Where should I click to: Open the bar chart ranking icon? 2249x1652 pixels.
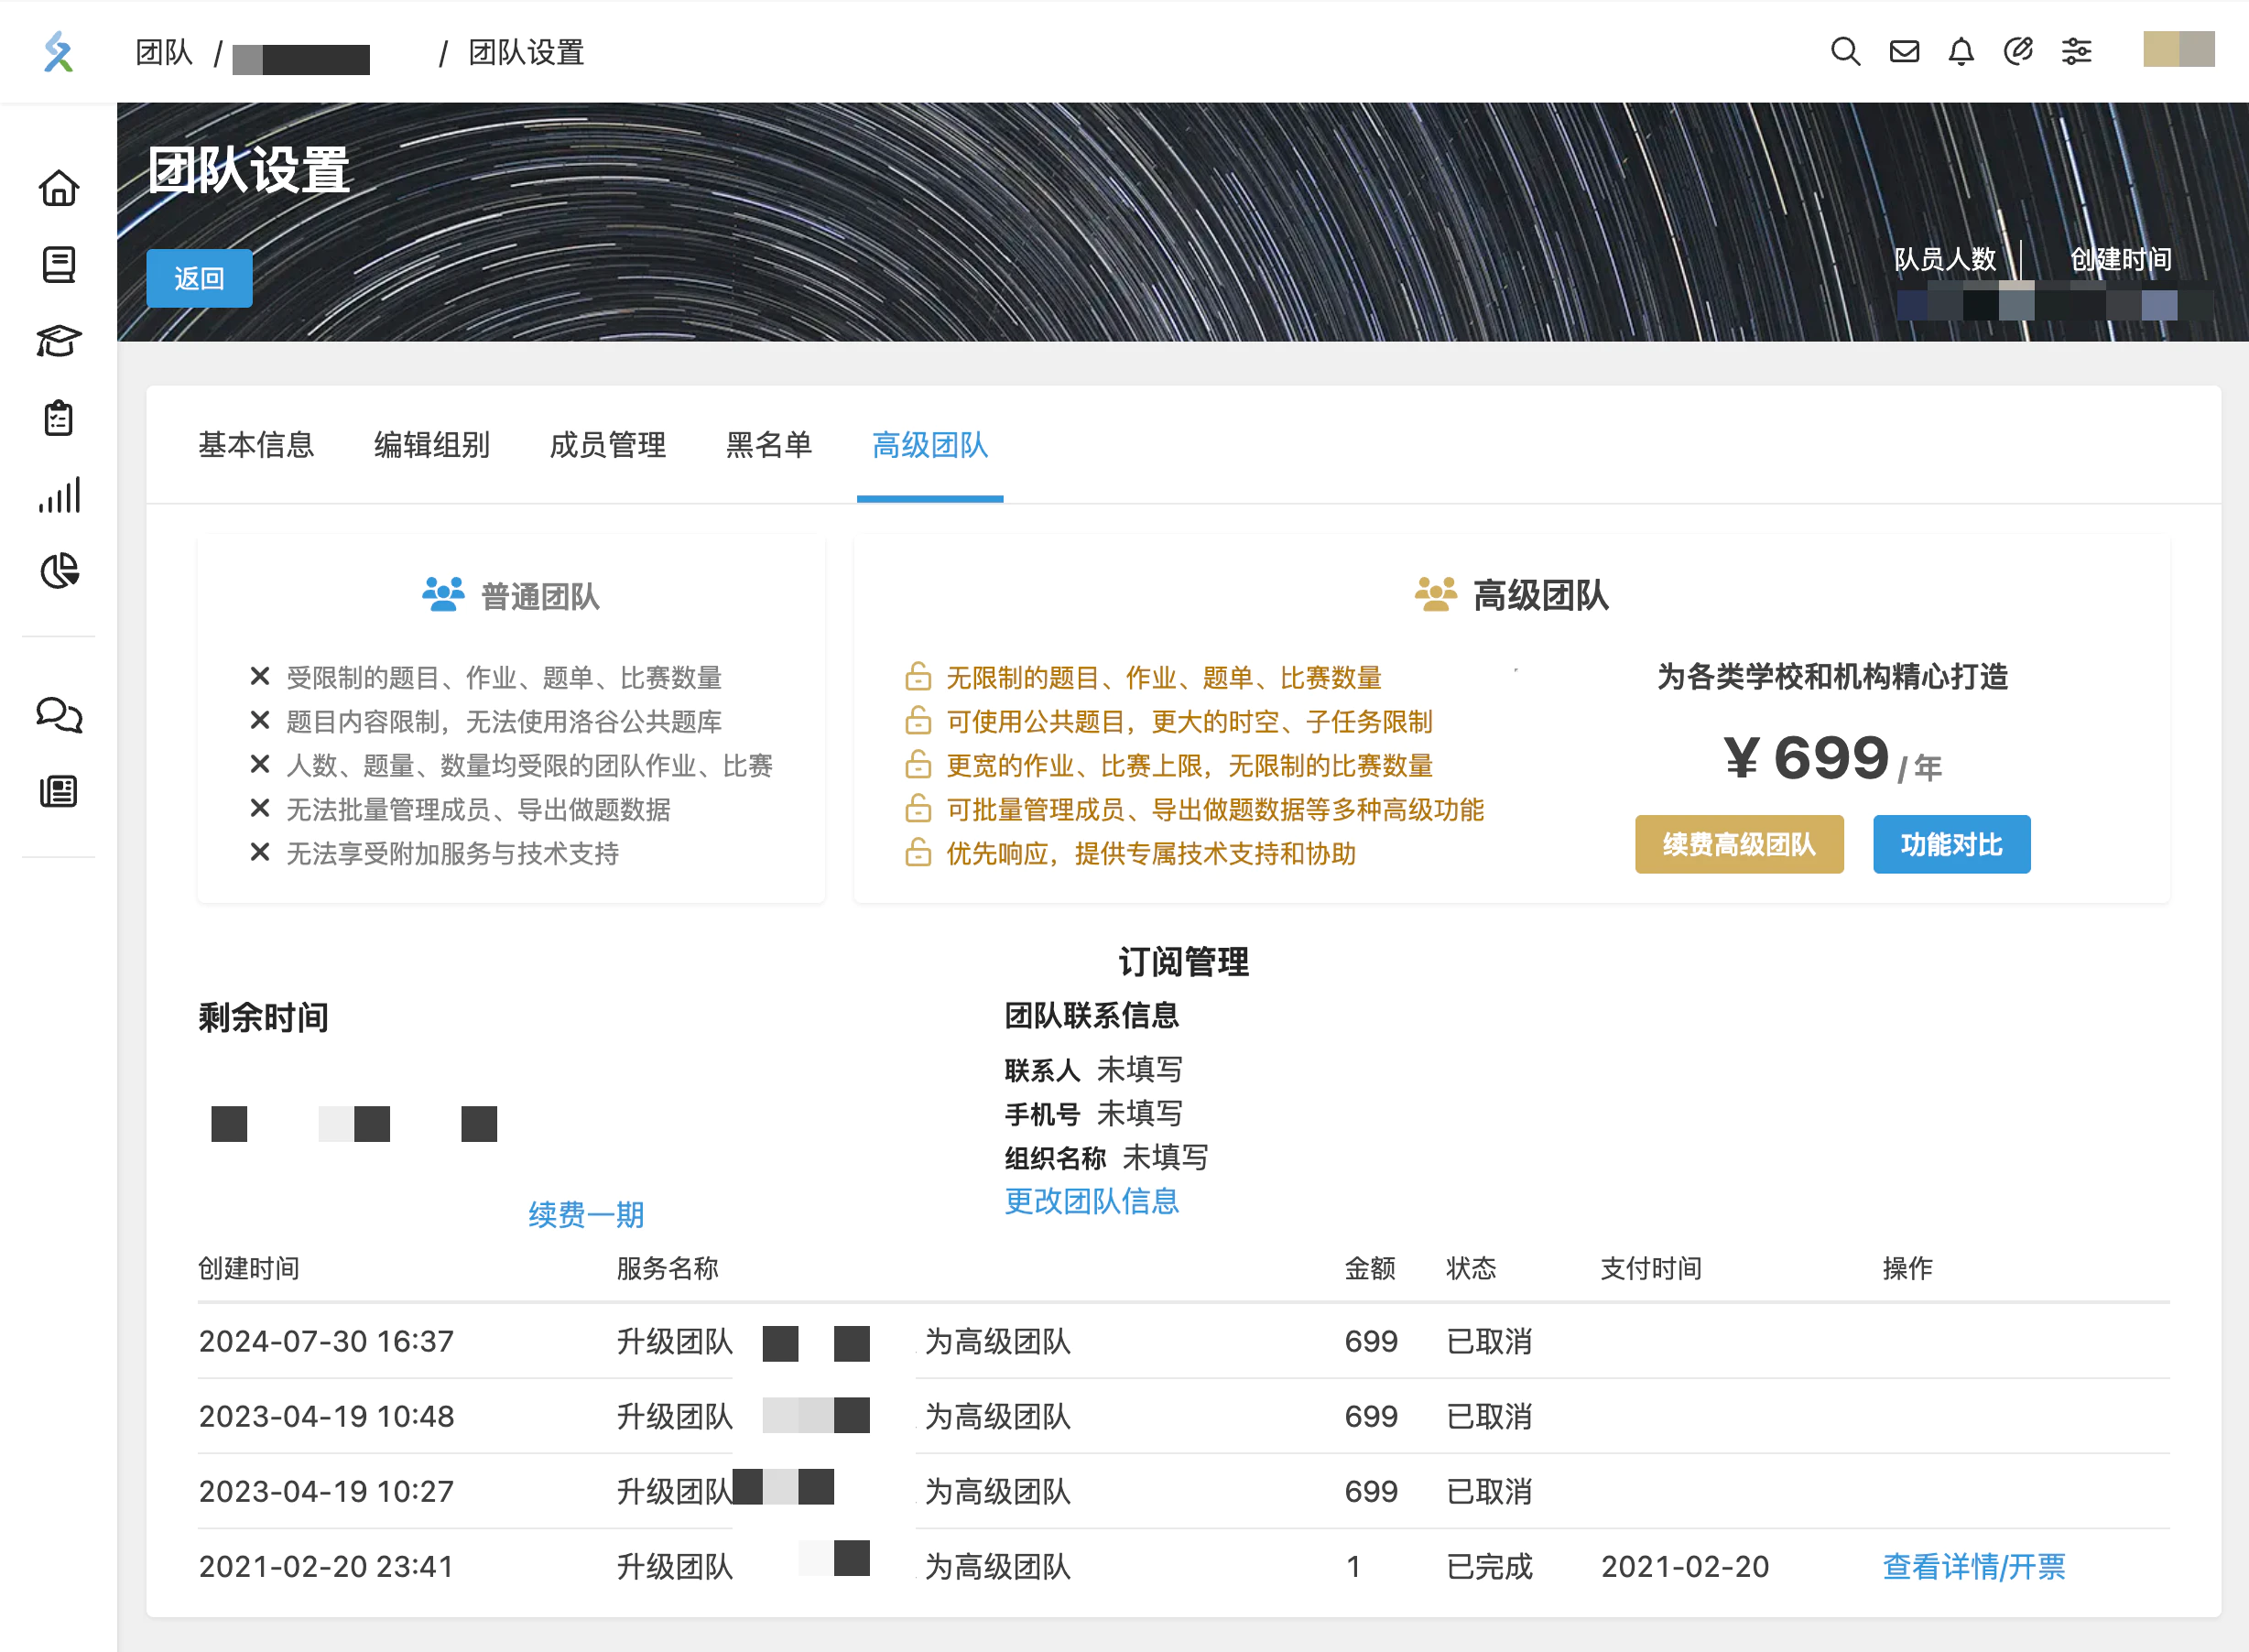59,495
